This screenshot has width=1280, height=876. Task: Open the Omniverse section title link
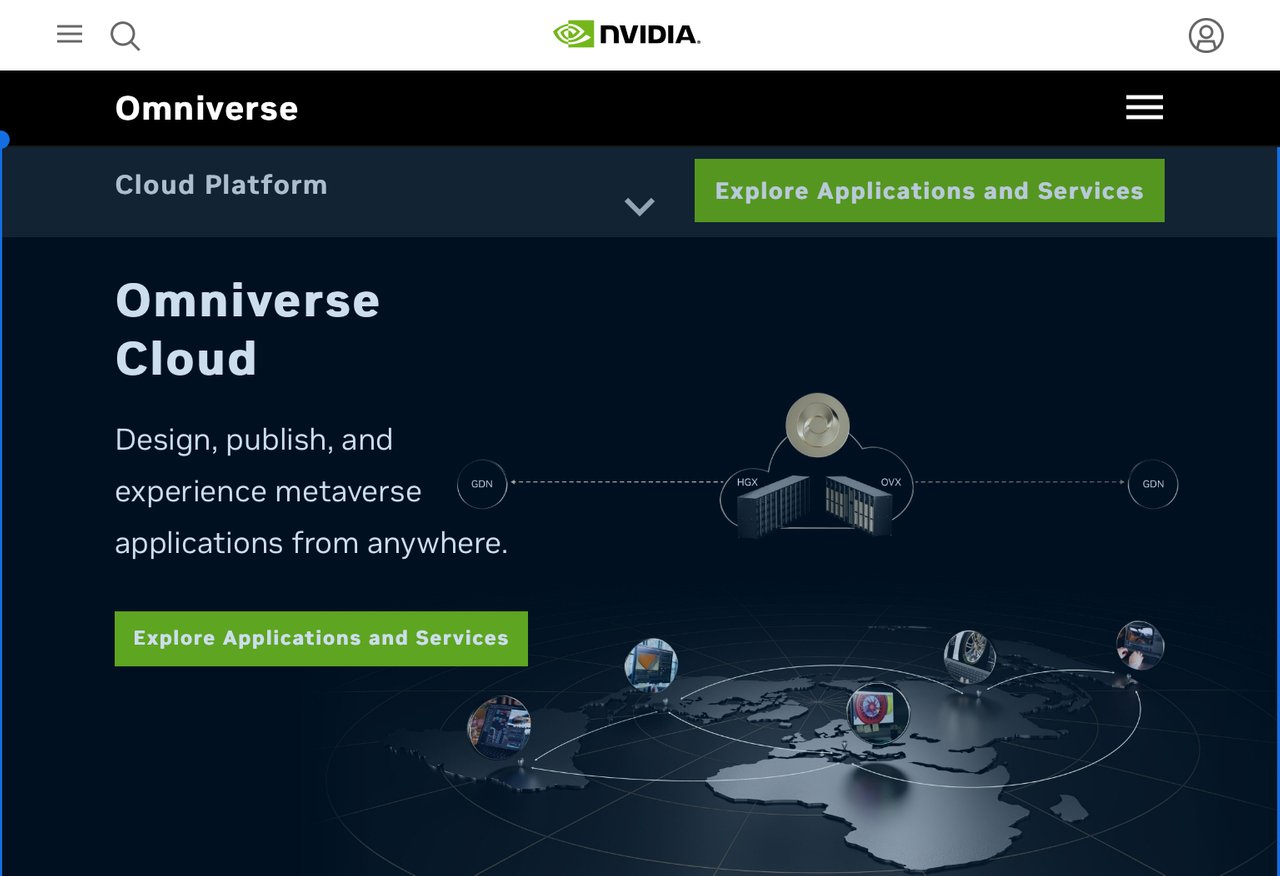coord(206,108)
